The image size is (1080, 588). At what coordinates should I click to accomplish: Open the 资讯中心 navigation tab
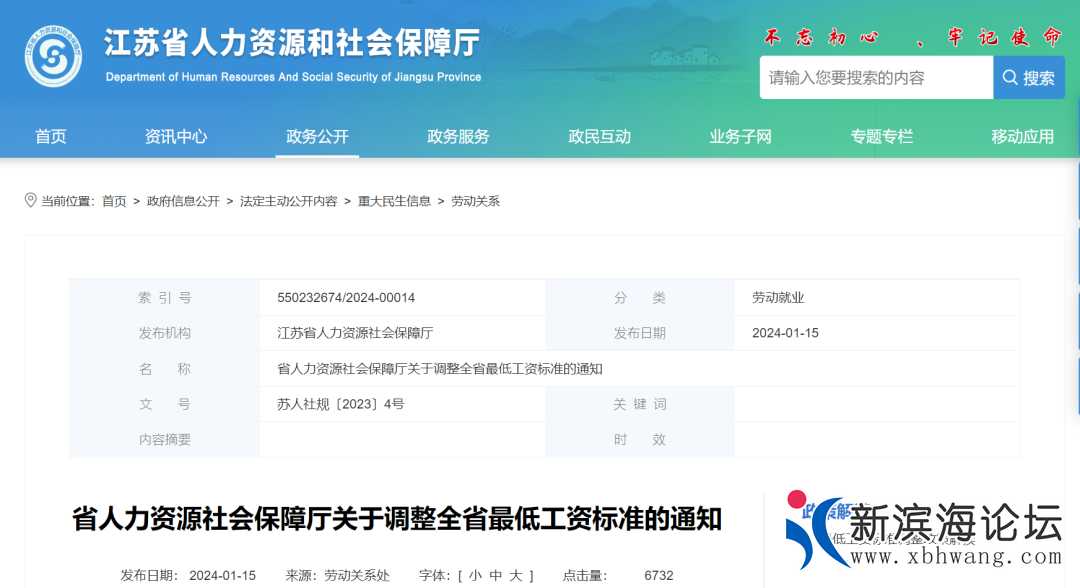click(x=176, y=137)
